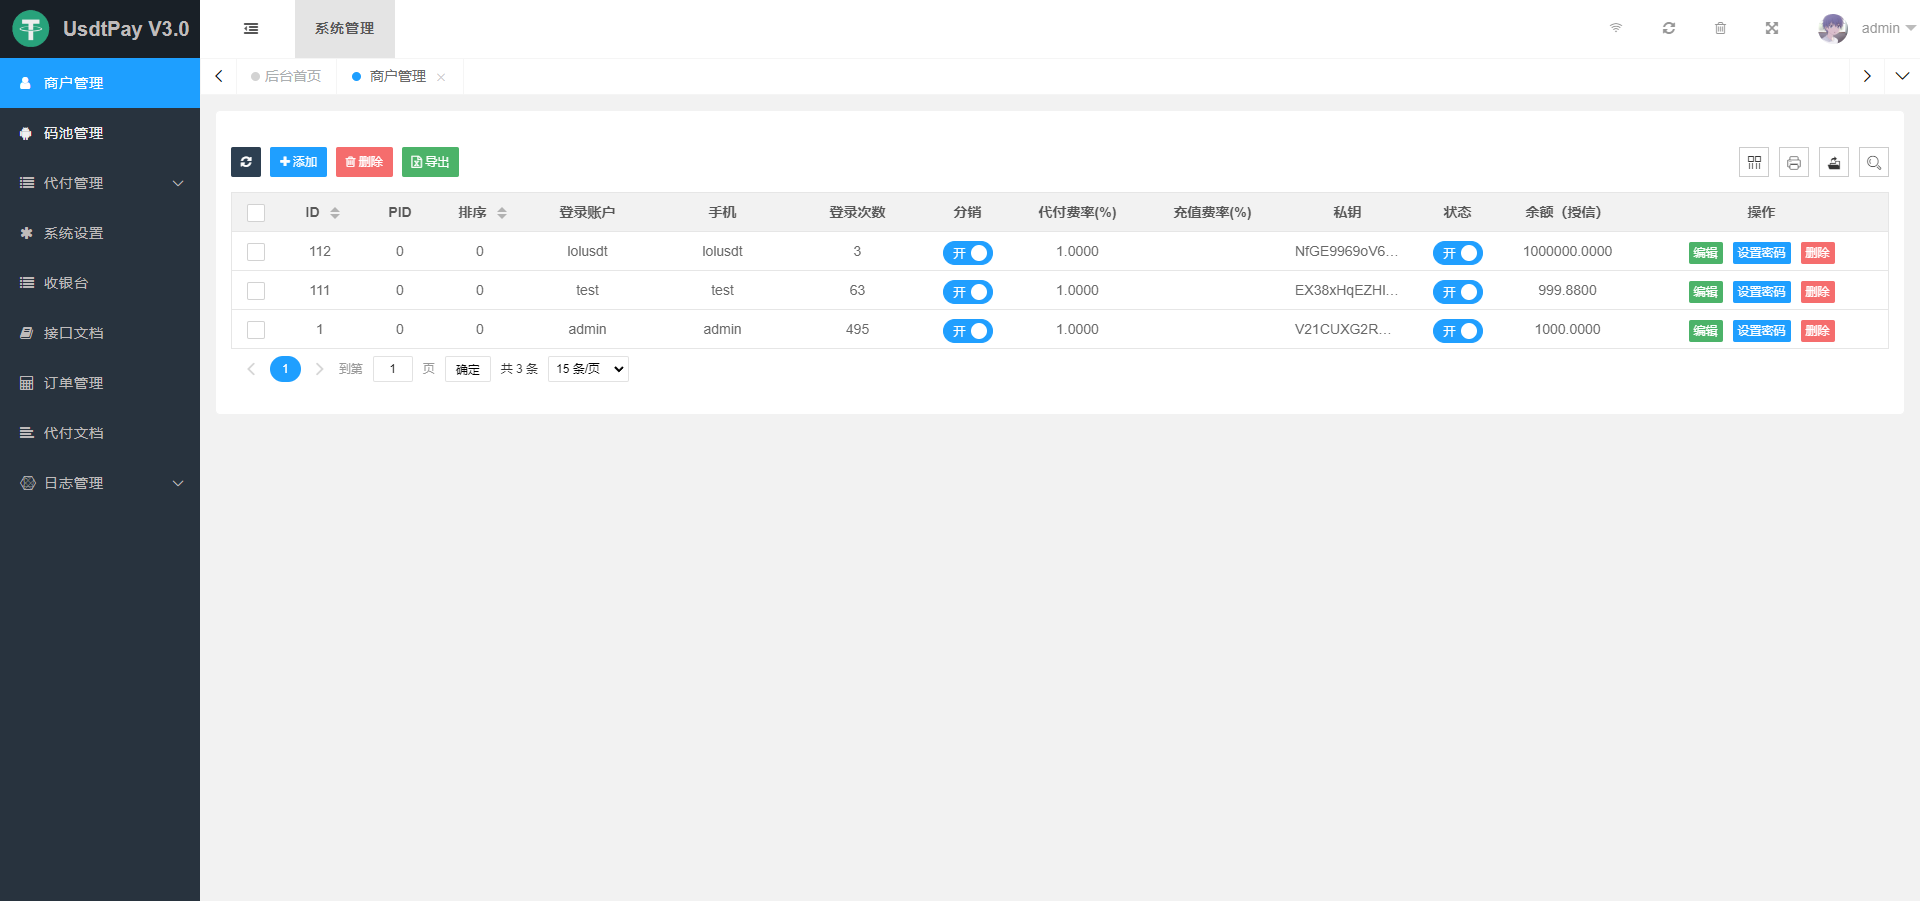
Task: Click the 收银台 cashier sidebar item
Action: [x=70, y=282]
